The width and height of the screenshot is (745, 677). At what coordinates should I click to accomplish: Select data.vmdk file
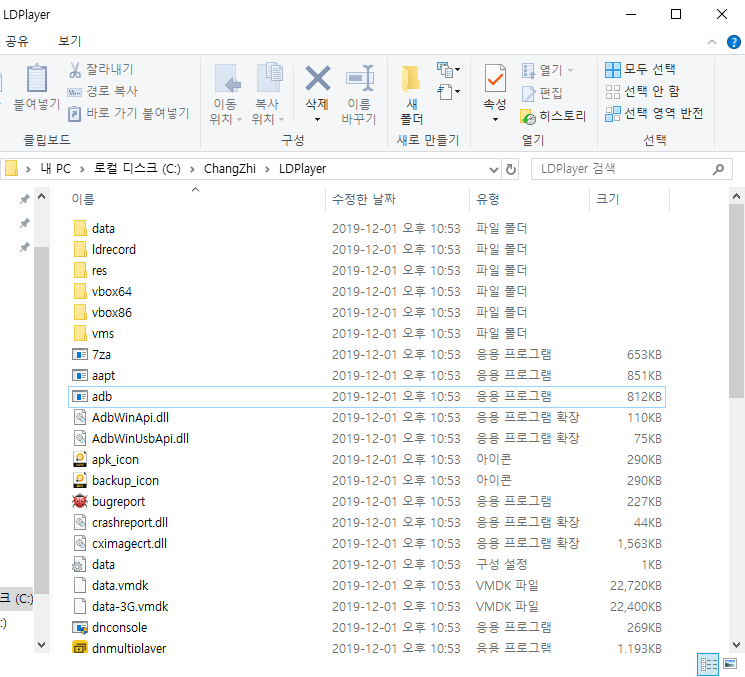click(110, 585)
